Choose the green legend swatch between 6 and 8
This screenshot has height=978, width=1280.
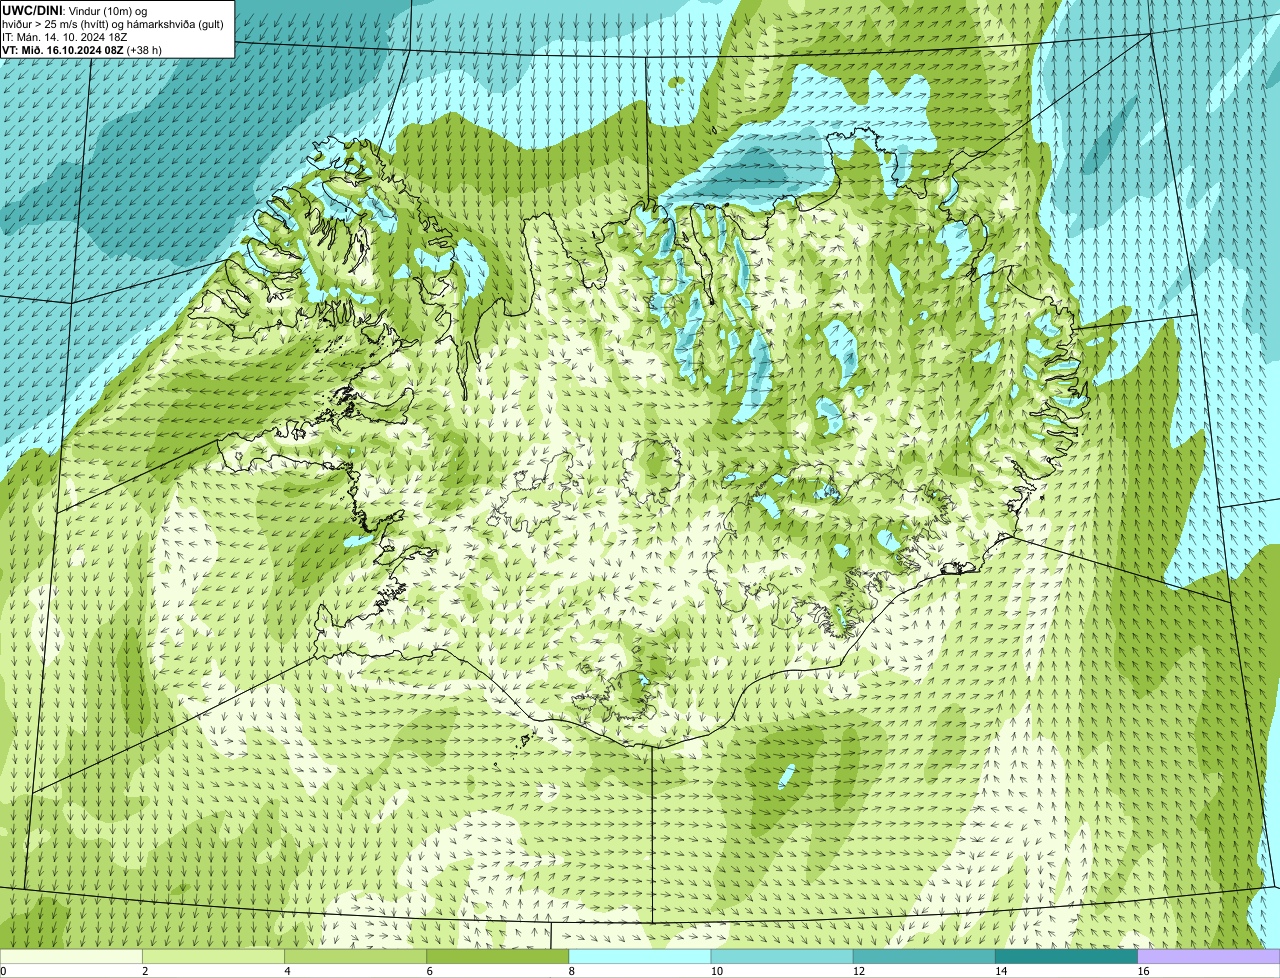498,956
